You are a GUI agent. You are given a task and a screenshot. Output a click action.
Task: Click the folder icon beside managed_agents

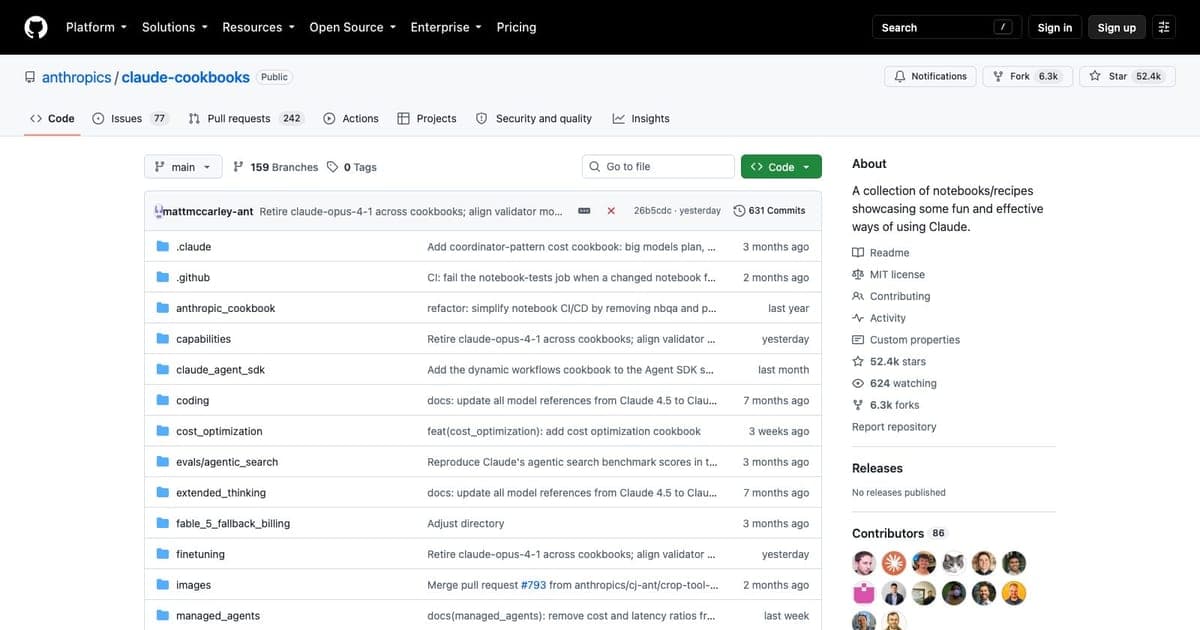(x=163, y=616)
